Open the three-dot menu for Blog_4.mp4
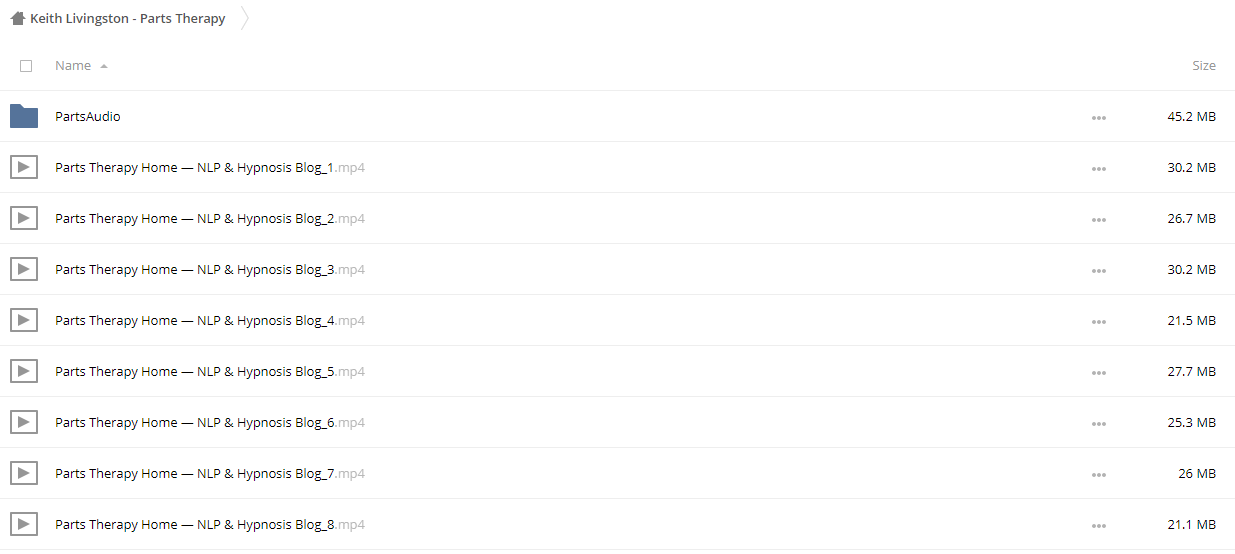Image resolution: width=1235 pixels, height=554 pixels. (1099, 321)
